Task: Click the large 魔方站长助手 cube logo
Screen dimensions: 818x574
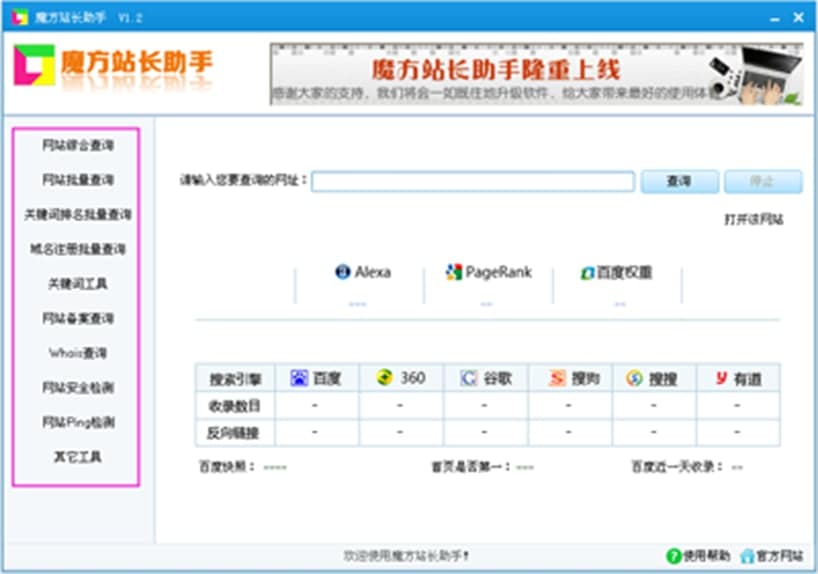Action: pyautogui.click(x=34, y=65)
